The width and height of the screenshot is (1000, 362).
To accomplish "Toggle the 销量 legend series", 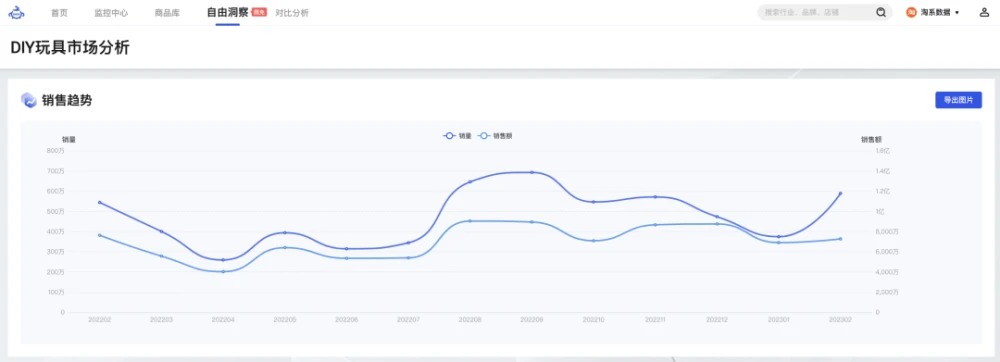I will coord(457,136).
